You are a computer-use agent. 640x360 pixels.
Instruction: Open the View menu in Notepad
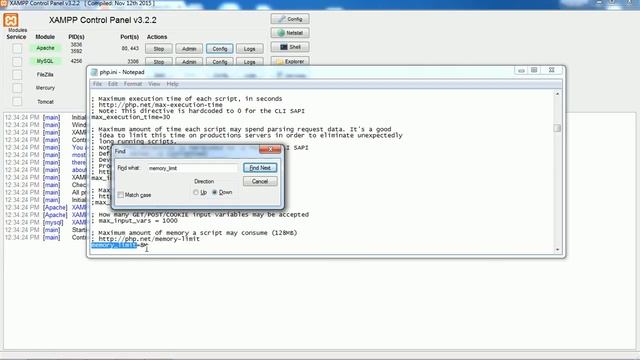154,84
